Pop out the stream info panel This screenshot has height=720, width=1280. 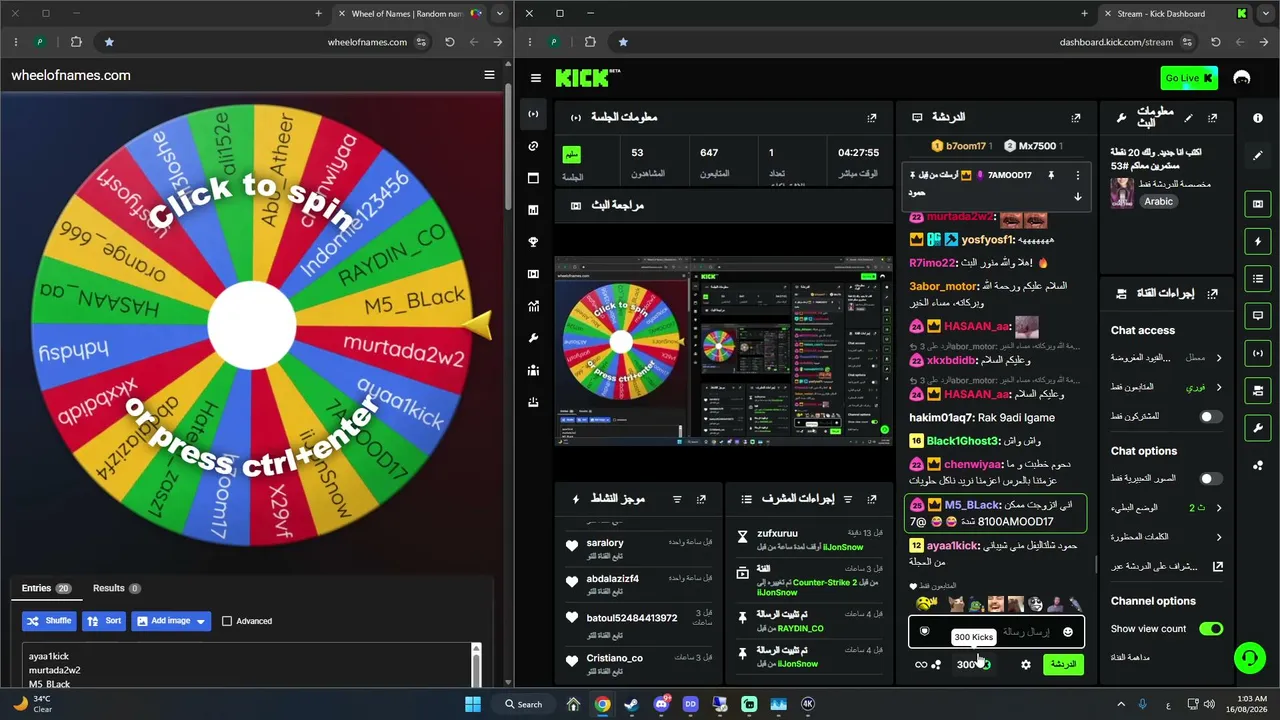click(1213, 118)
